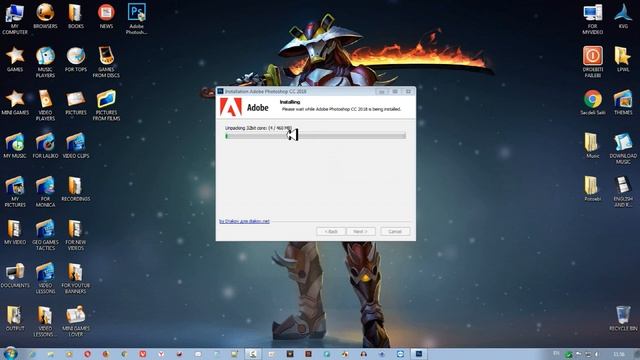Click the taskbar clock
Screen dimensions: 640x360
(x=619, y=354)
